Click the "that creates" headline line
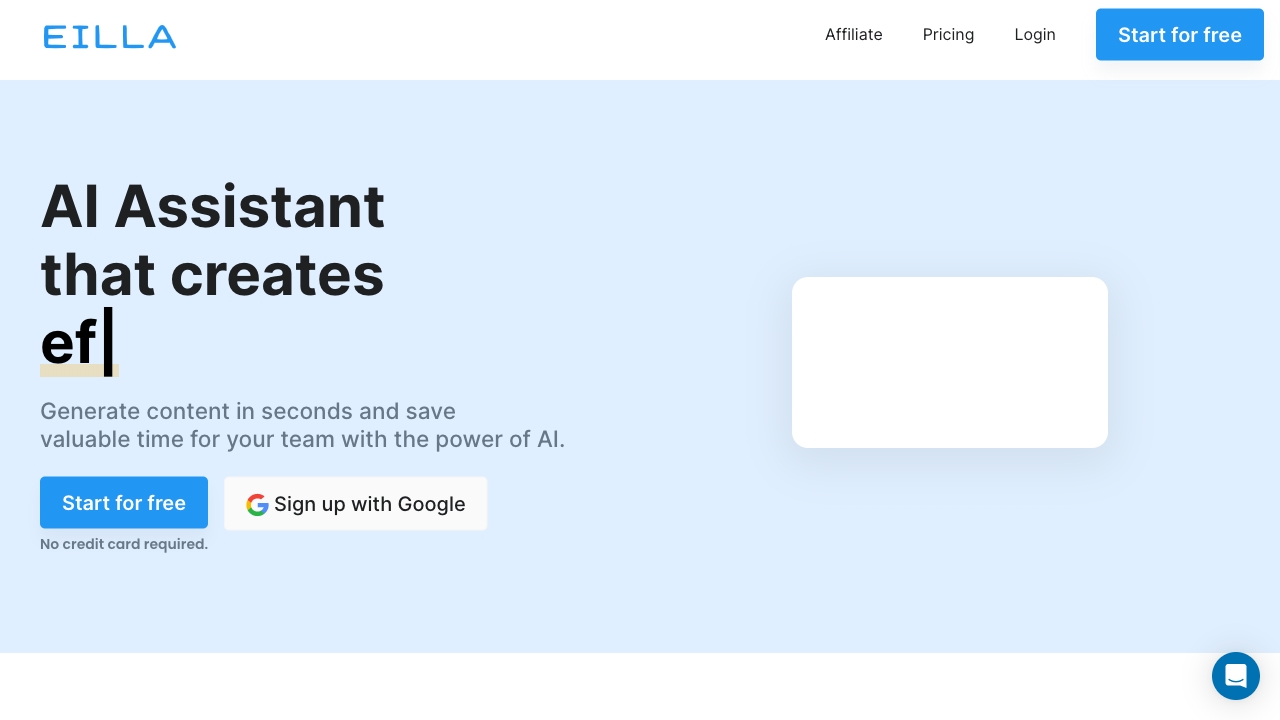 212,274
